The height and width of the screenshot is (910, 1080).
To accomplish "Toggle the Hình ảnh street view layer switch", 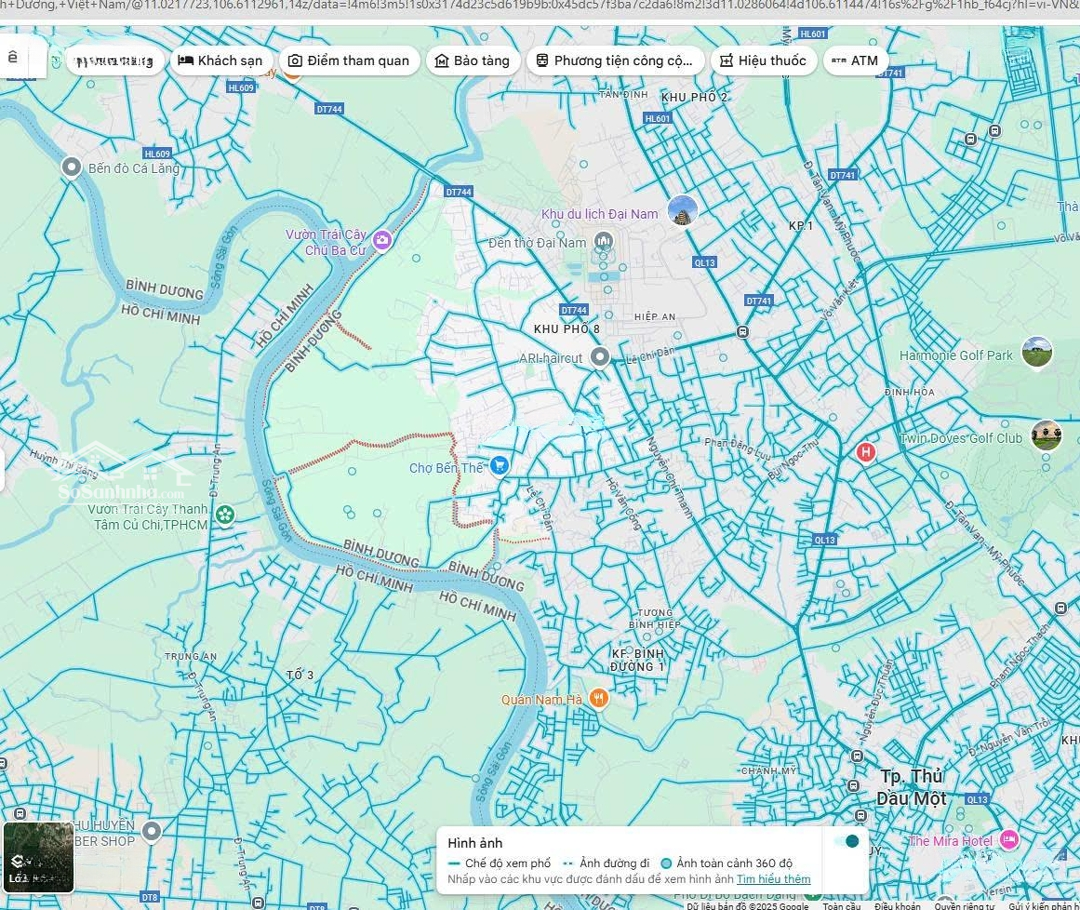I will (x=846, y=841).
